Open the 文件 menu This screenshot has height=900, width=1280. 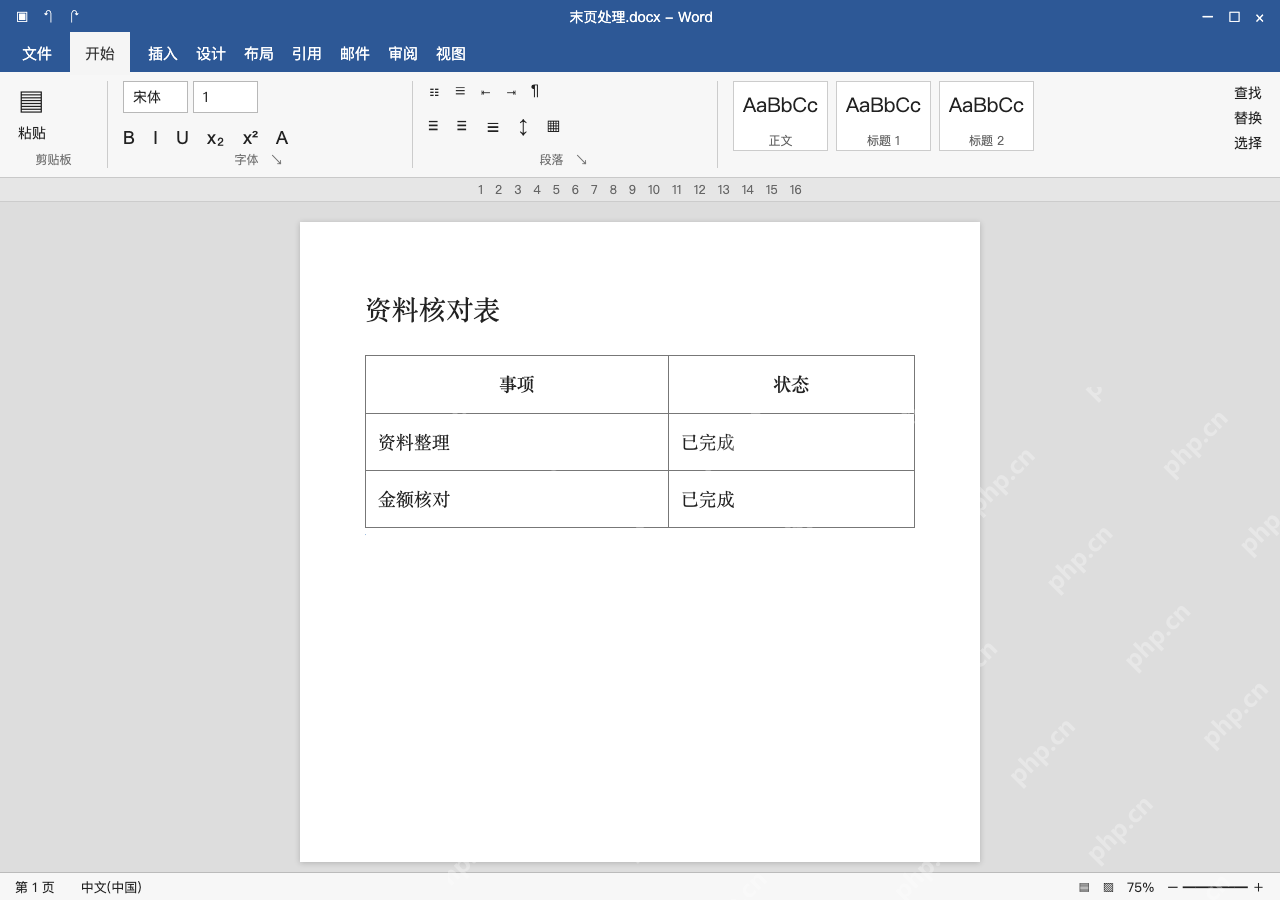coord(37,53)
